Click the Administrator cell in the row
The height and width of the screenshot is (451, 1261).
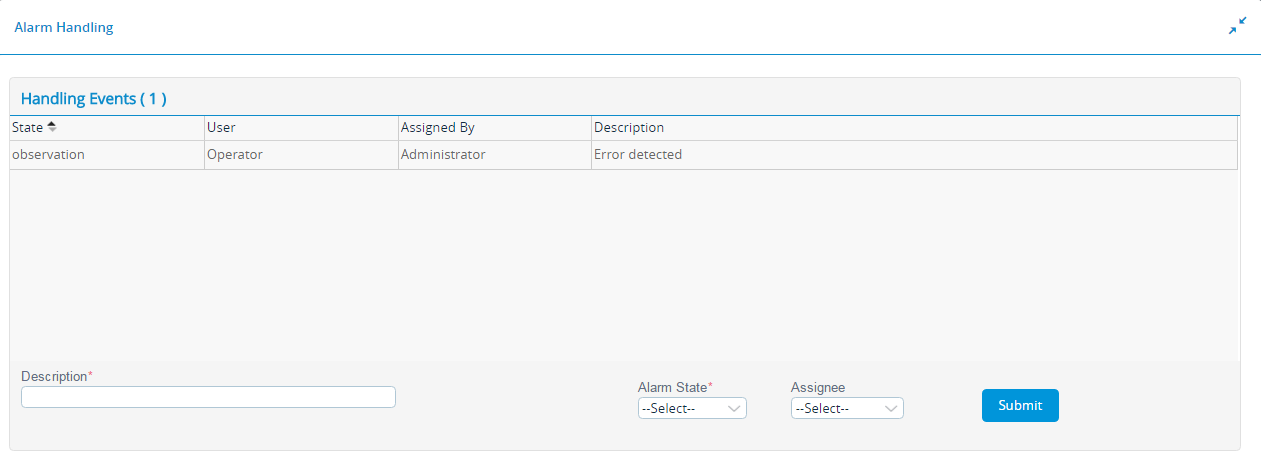tap(443, 155)
